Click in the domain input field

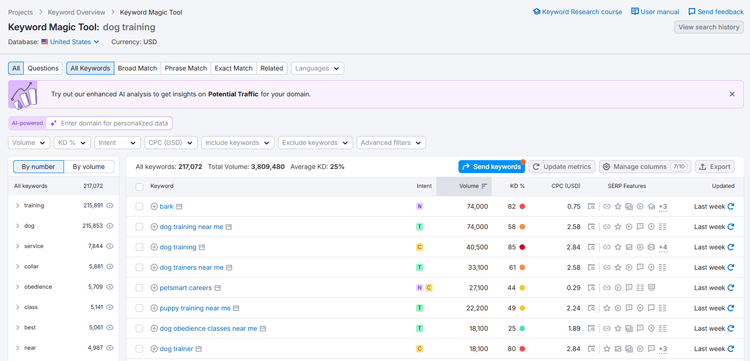point(110,123)
